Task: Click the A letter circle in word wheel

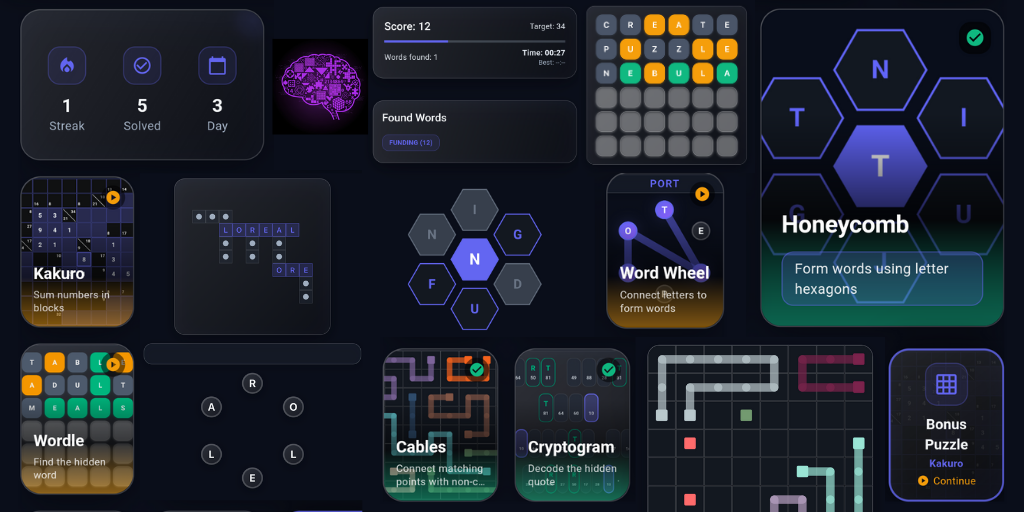Action: point(211,408)
